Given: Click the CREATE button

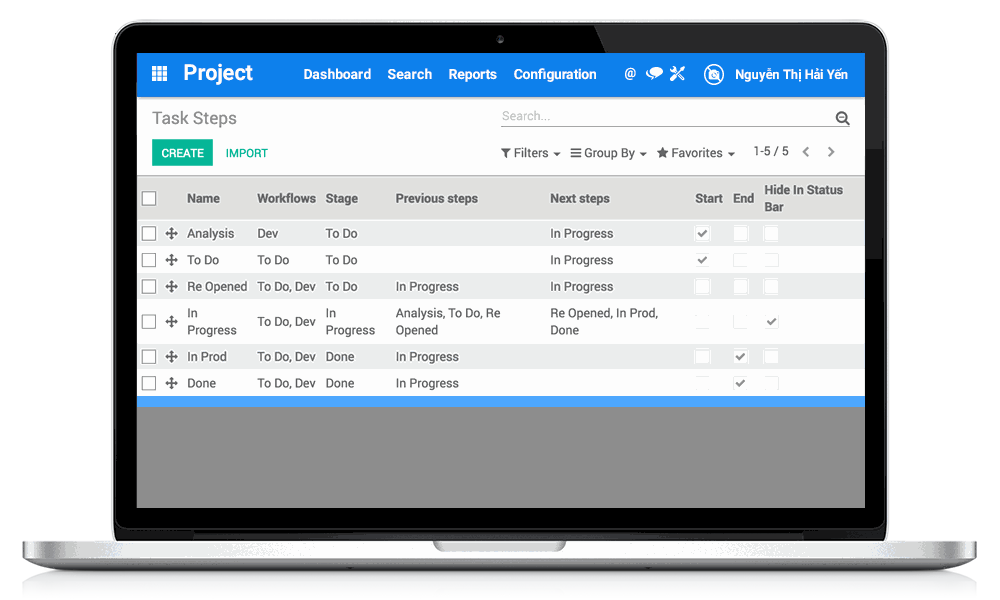Looking at the screenshot, I should click(x=182, y=153).
